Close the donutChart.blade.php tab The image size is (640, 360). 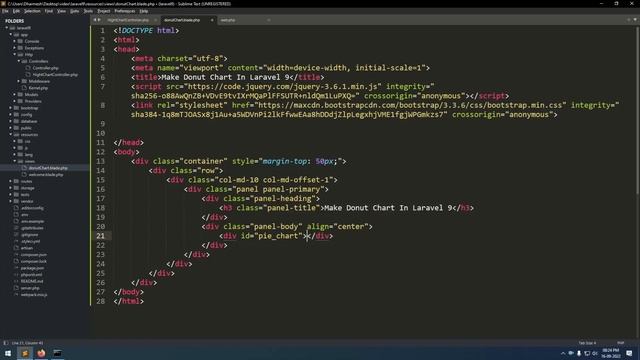212,20
